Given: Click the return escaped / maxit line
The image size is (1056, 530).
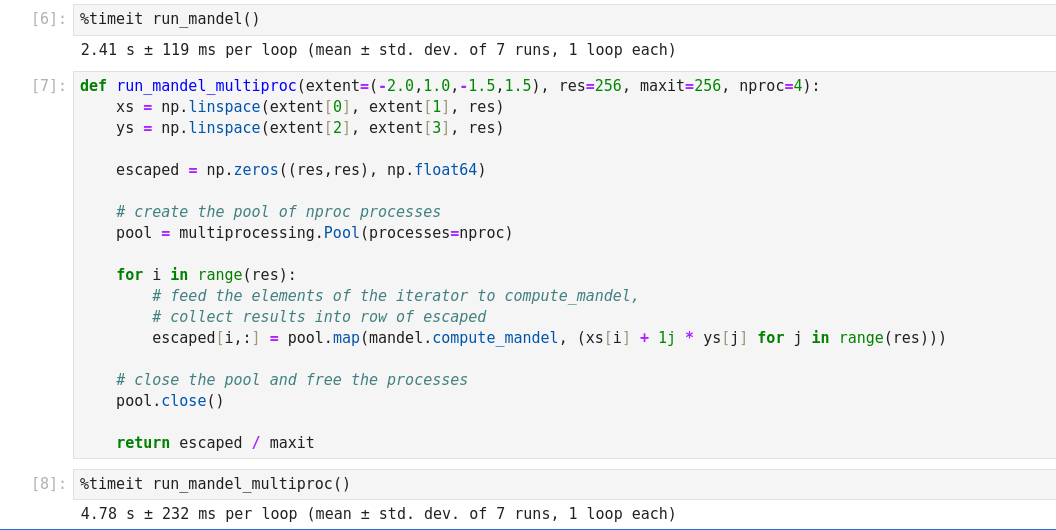Looking at the screenshot, I should pos(215,443).
